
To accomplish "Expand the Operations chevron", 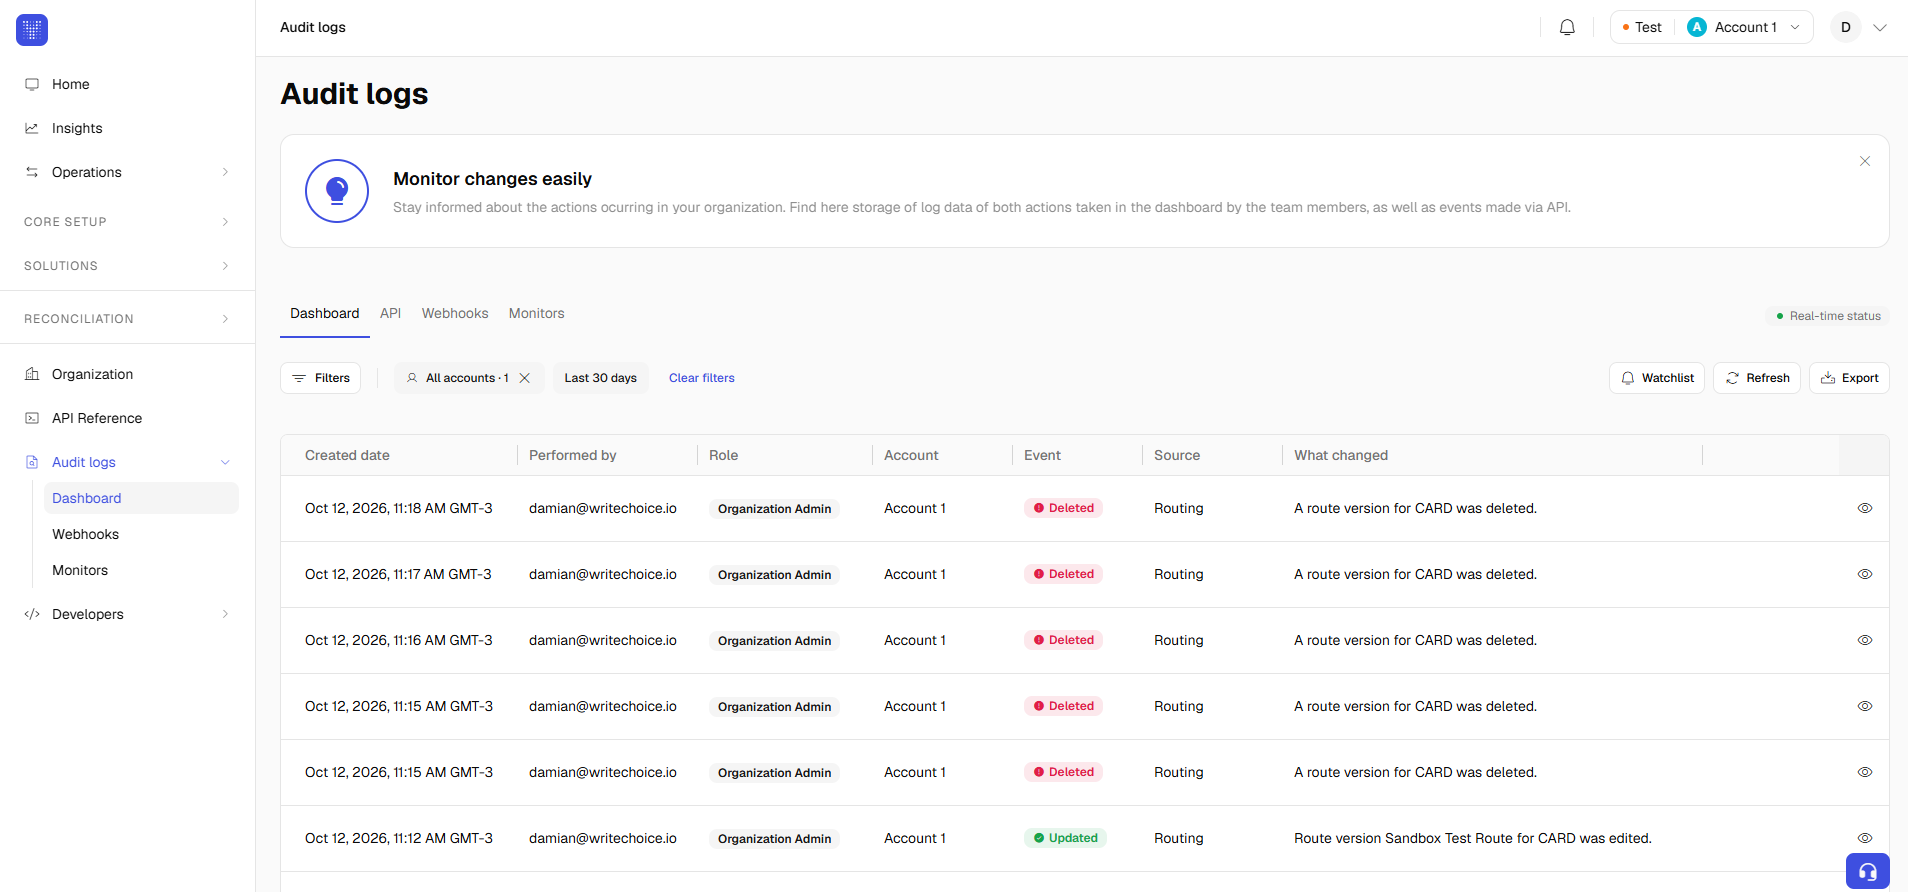I will click(225, 172).
